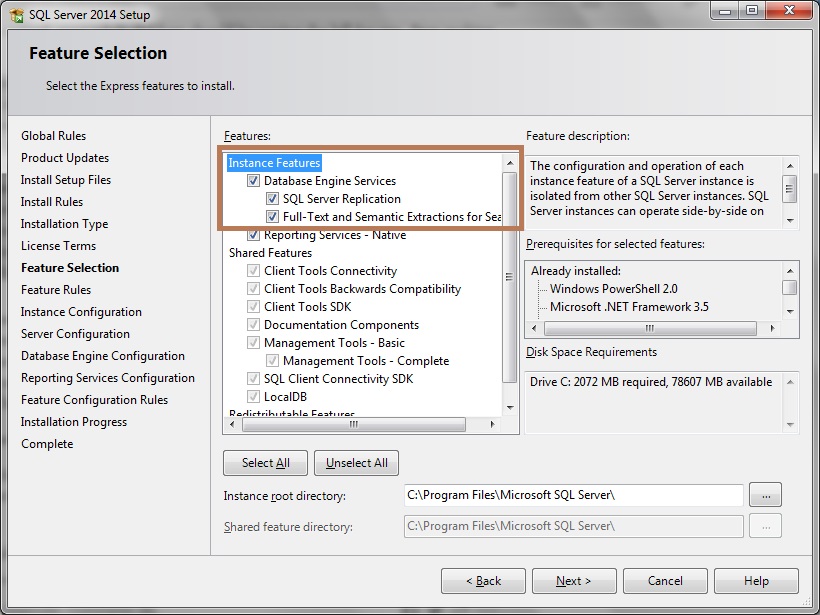Click down arrow in Disk Space scrollbar
The height and width of the screenshot is (615, 820).
(x=790, y=425)
